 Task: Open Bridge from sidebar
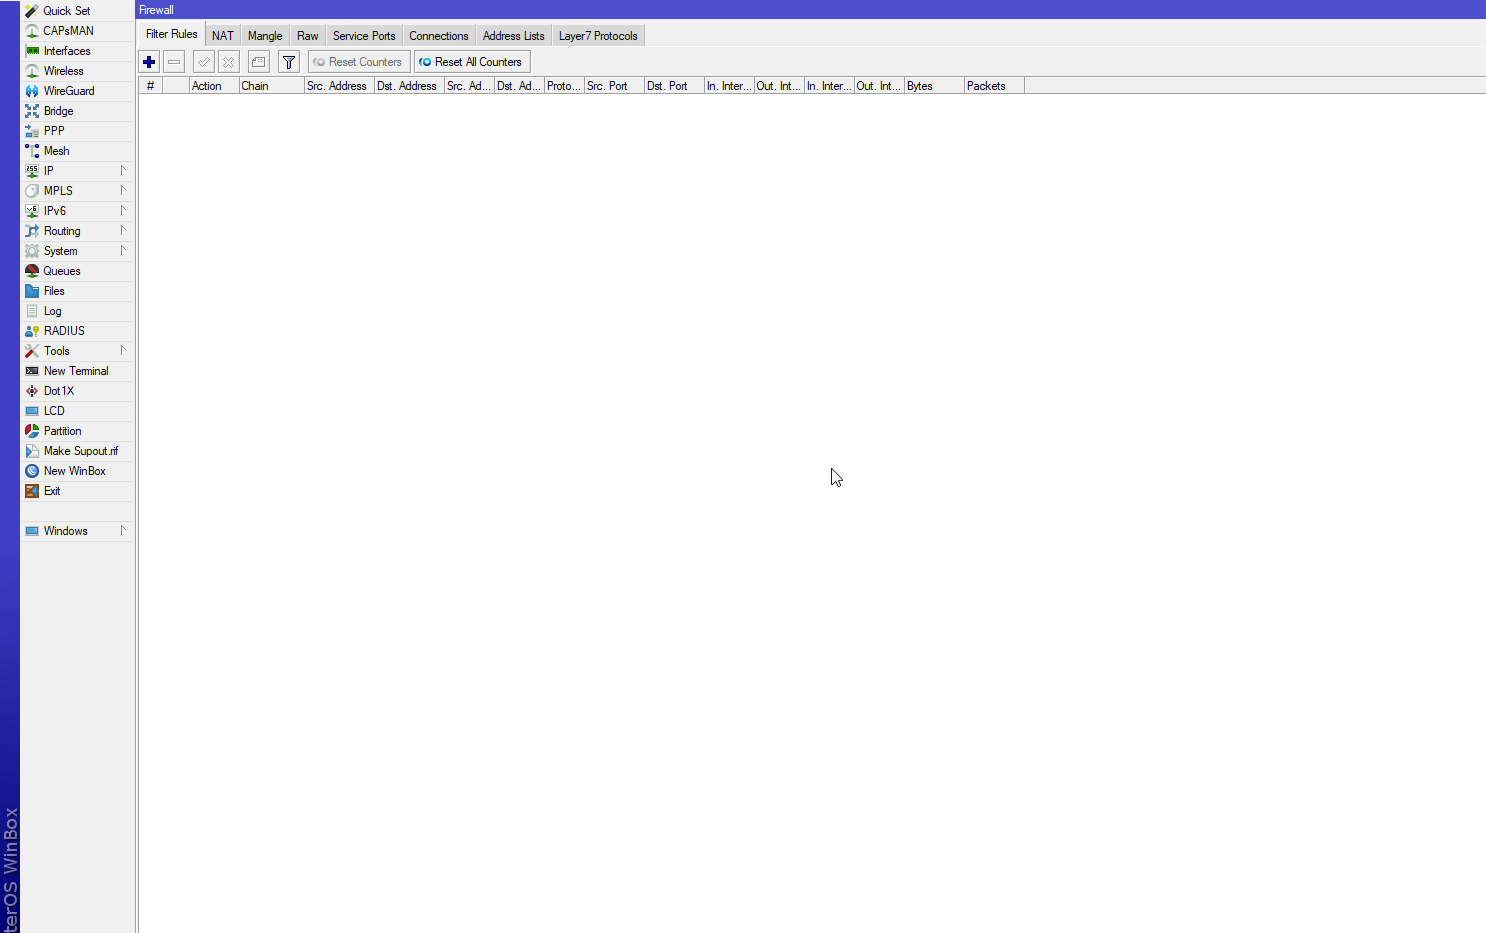[78, 111]
